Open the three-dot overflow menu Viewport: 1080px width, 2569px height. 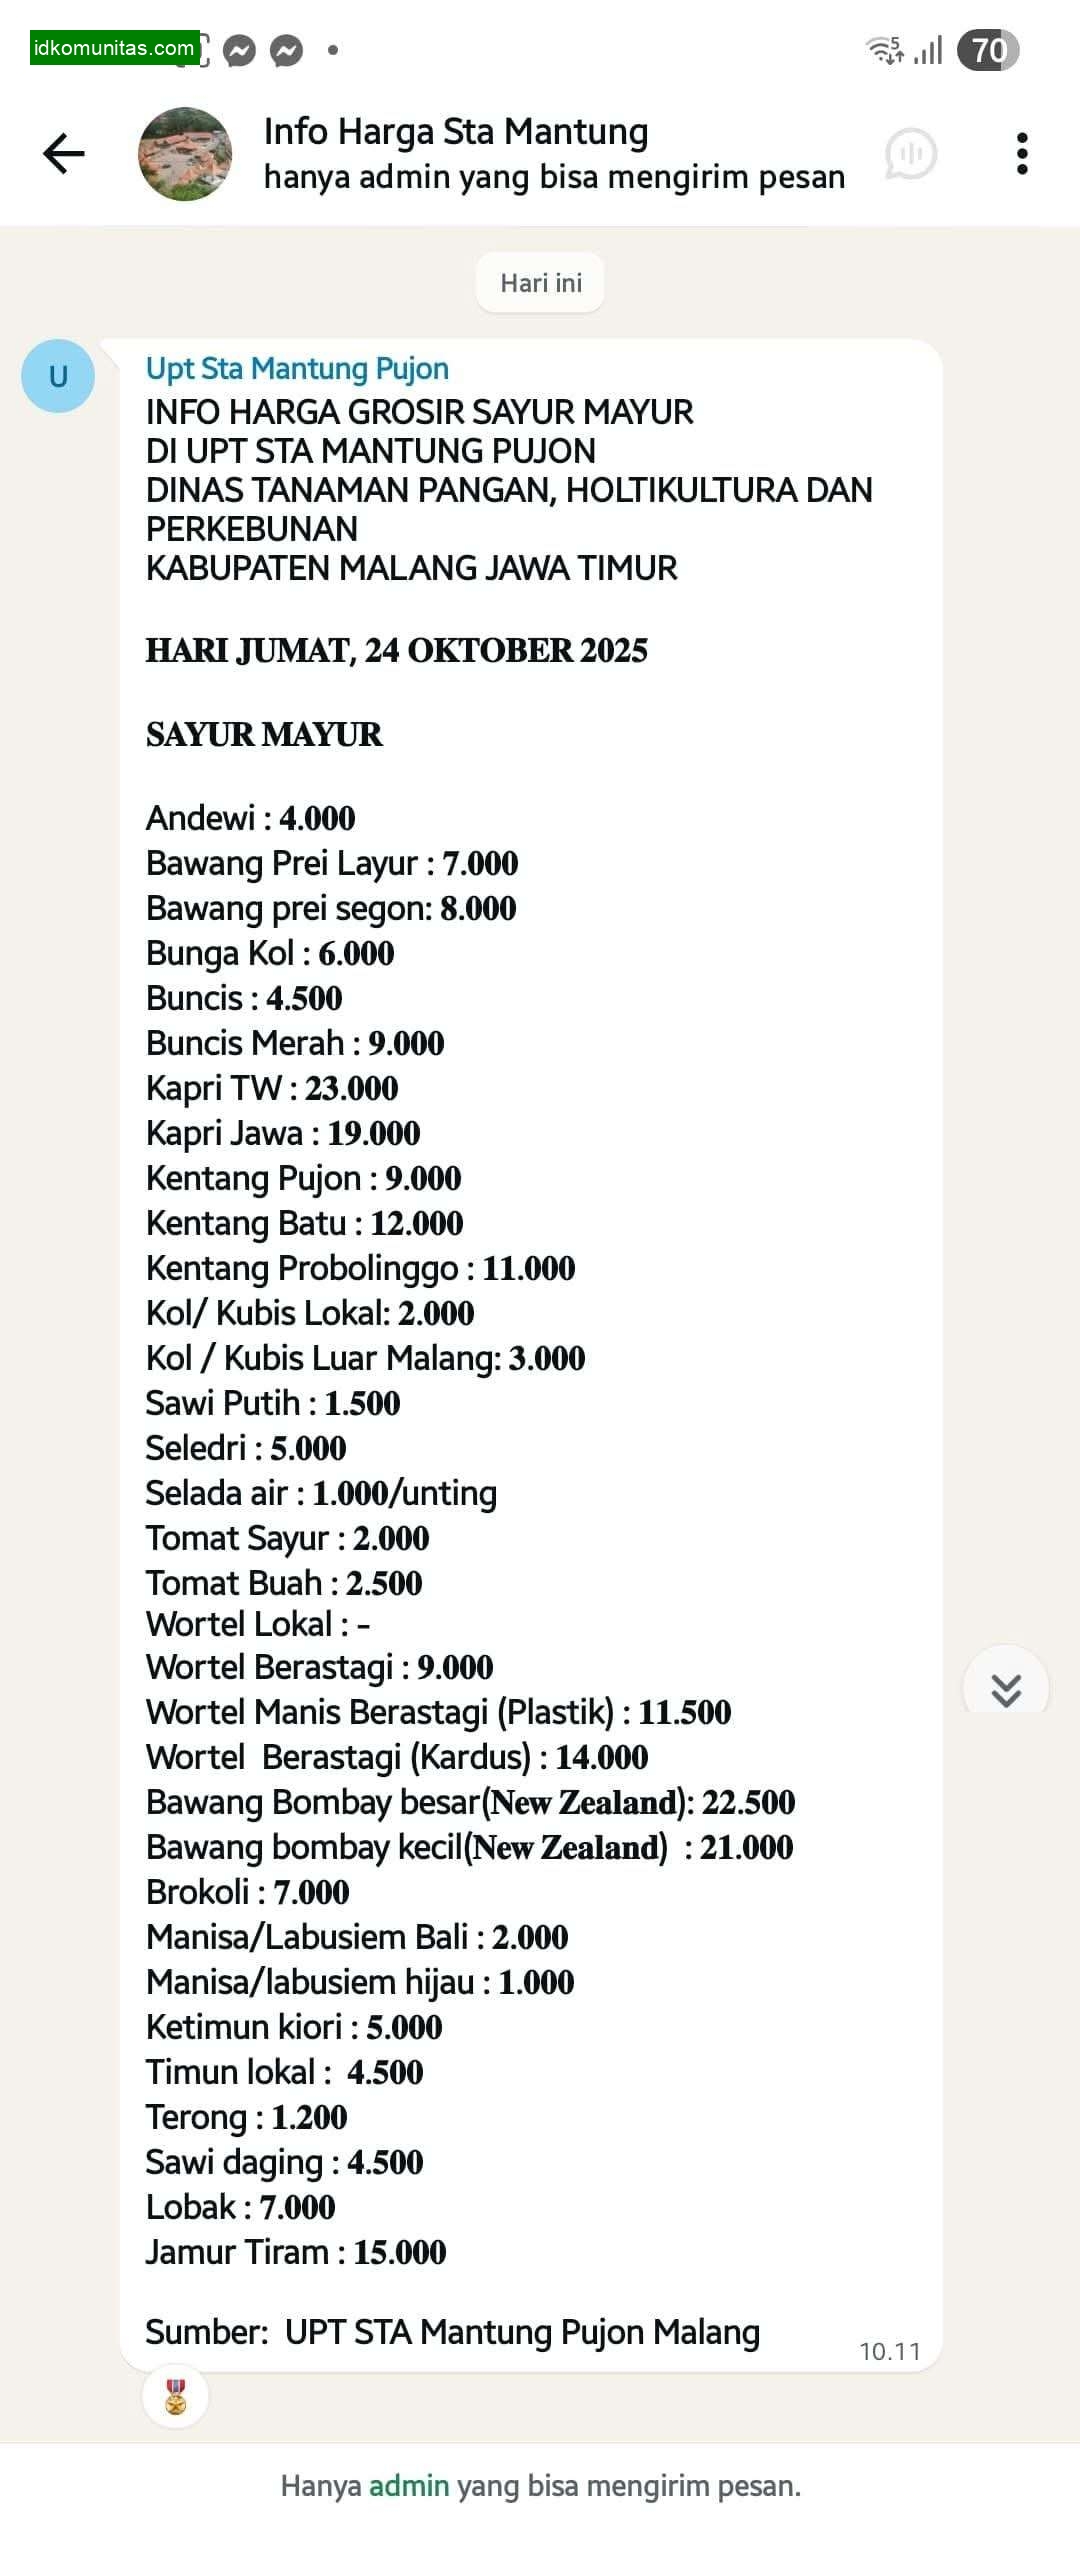(1021, 154)
